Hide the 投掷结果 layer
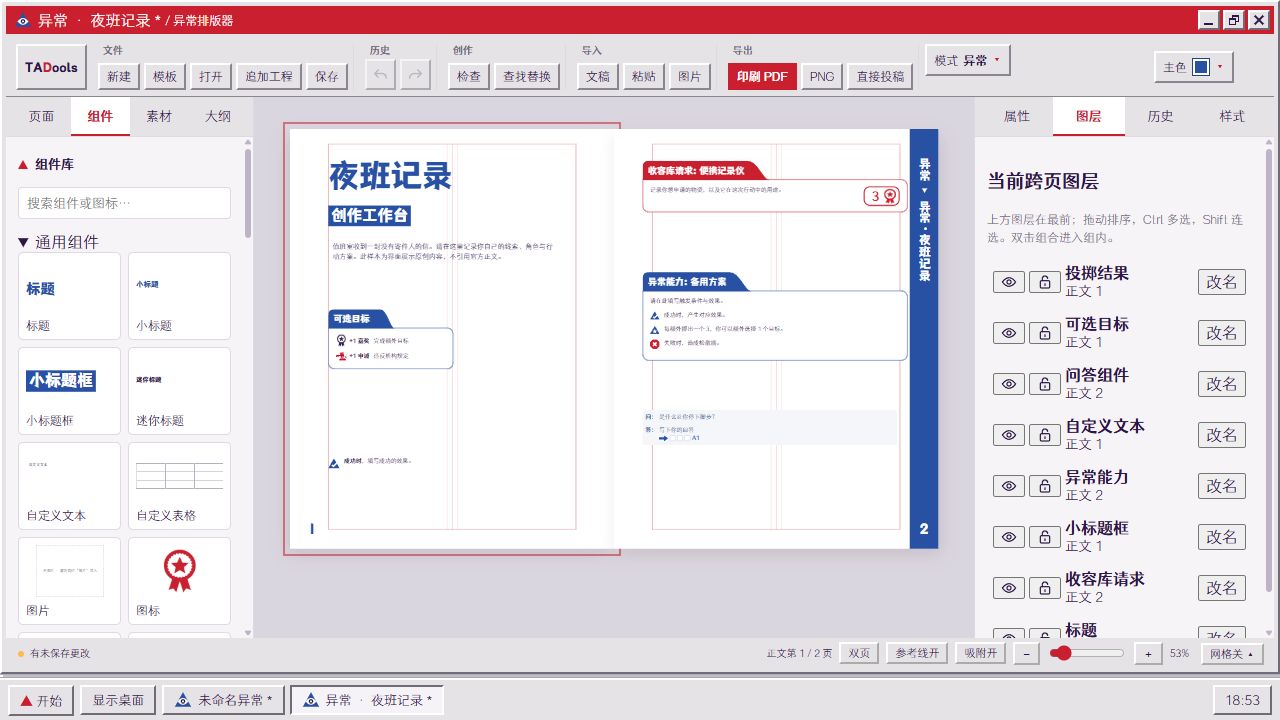Viewport: 1280px width, 720px height. (x=1009, y=282)
